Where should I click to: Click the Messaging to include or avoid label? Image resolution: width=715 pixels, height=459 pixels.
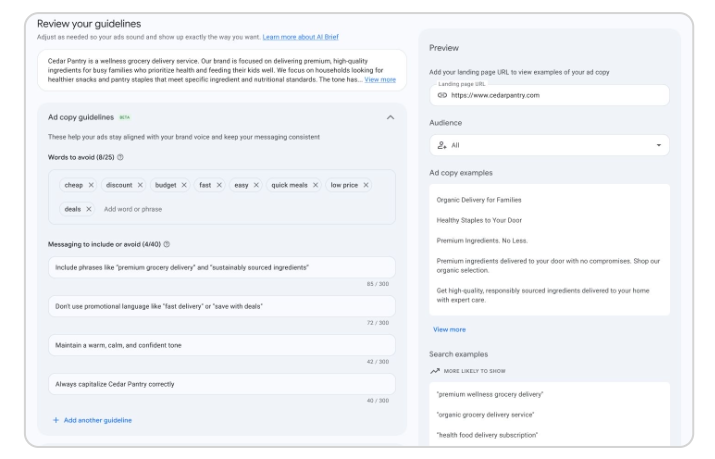click(104, 244)
